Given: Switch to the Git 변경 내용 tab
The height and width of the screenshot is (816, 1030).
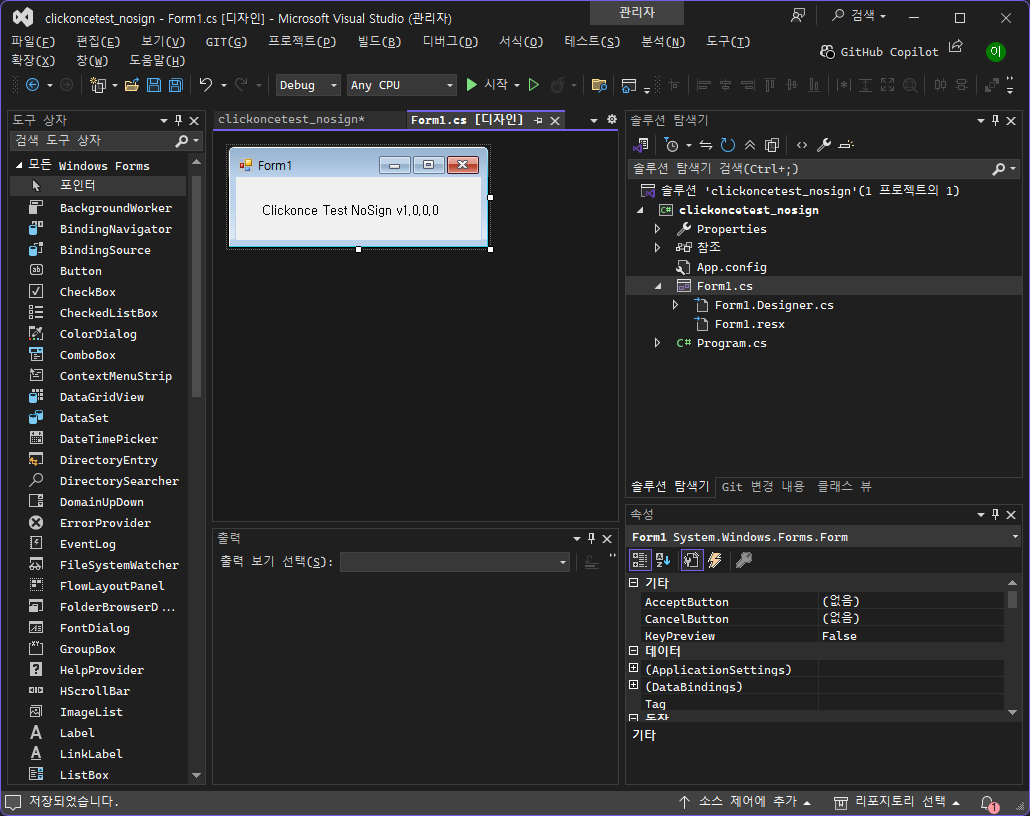Looking at the screenshot, I should (763, 487).
